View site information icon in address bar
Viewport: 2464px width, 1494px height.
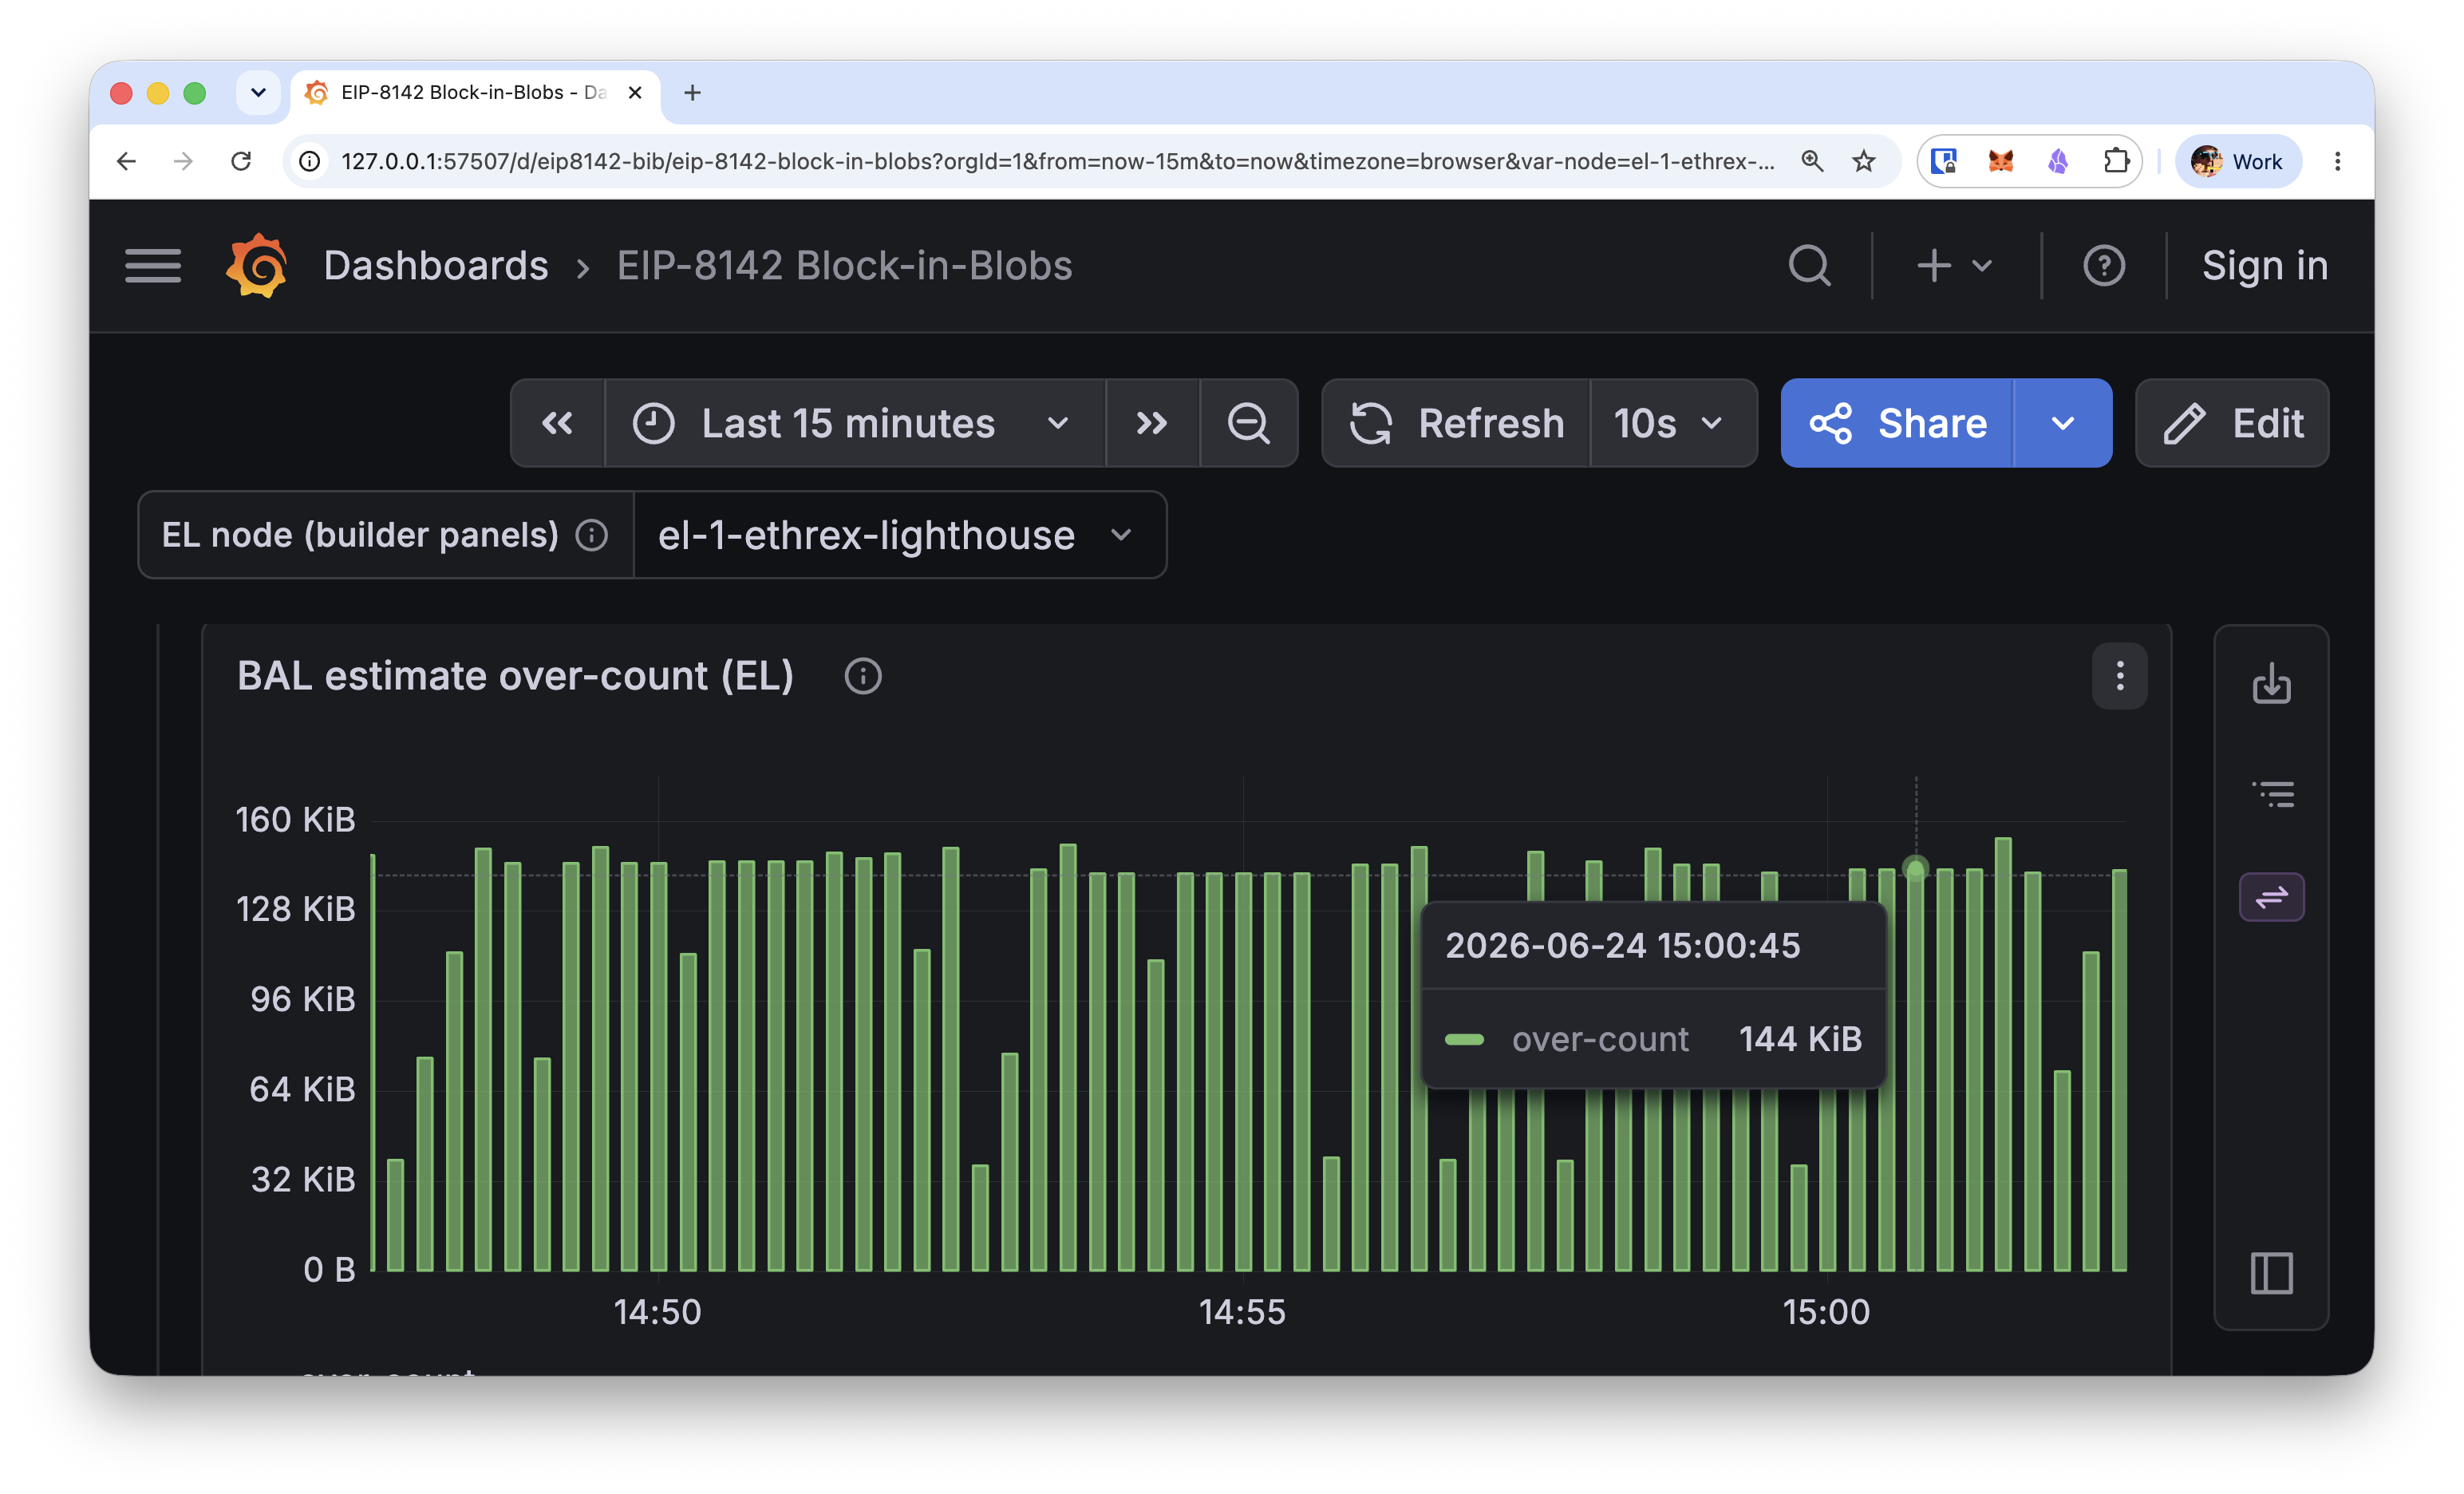(310, 161)
